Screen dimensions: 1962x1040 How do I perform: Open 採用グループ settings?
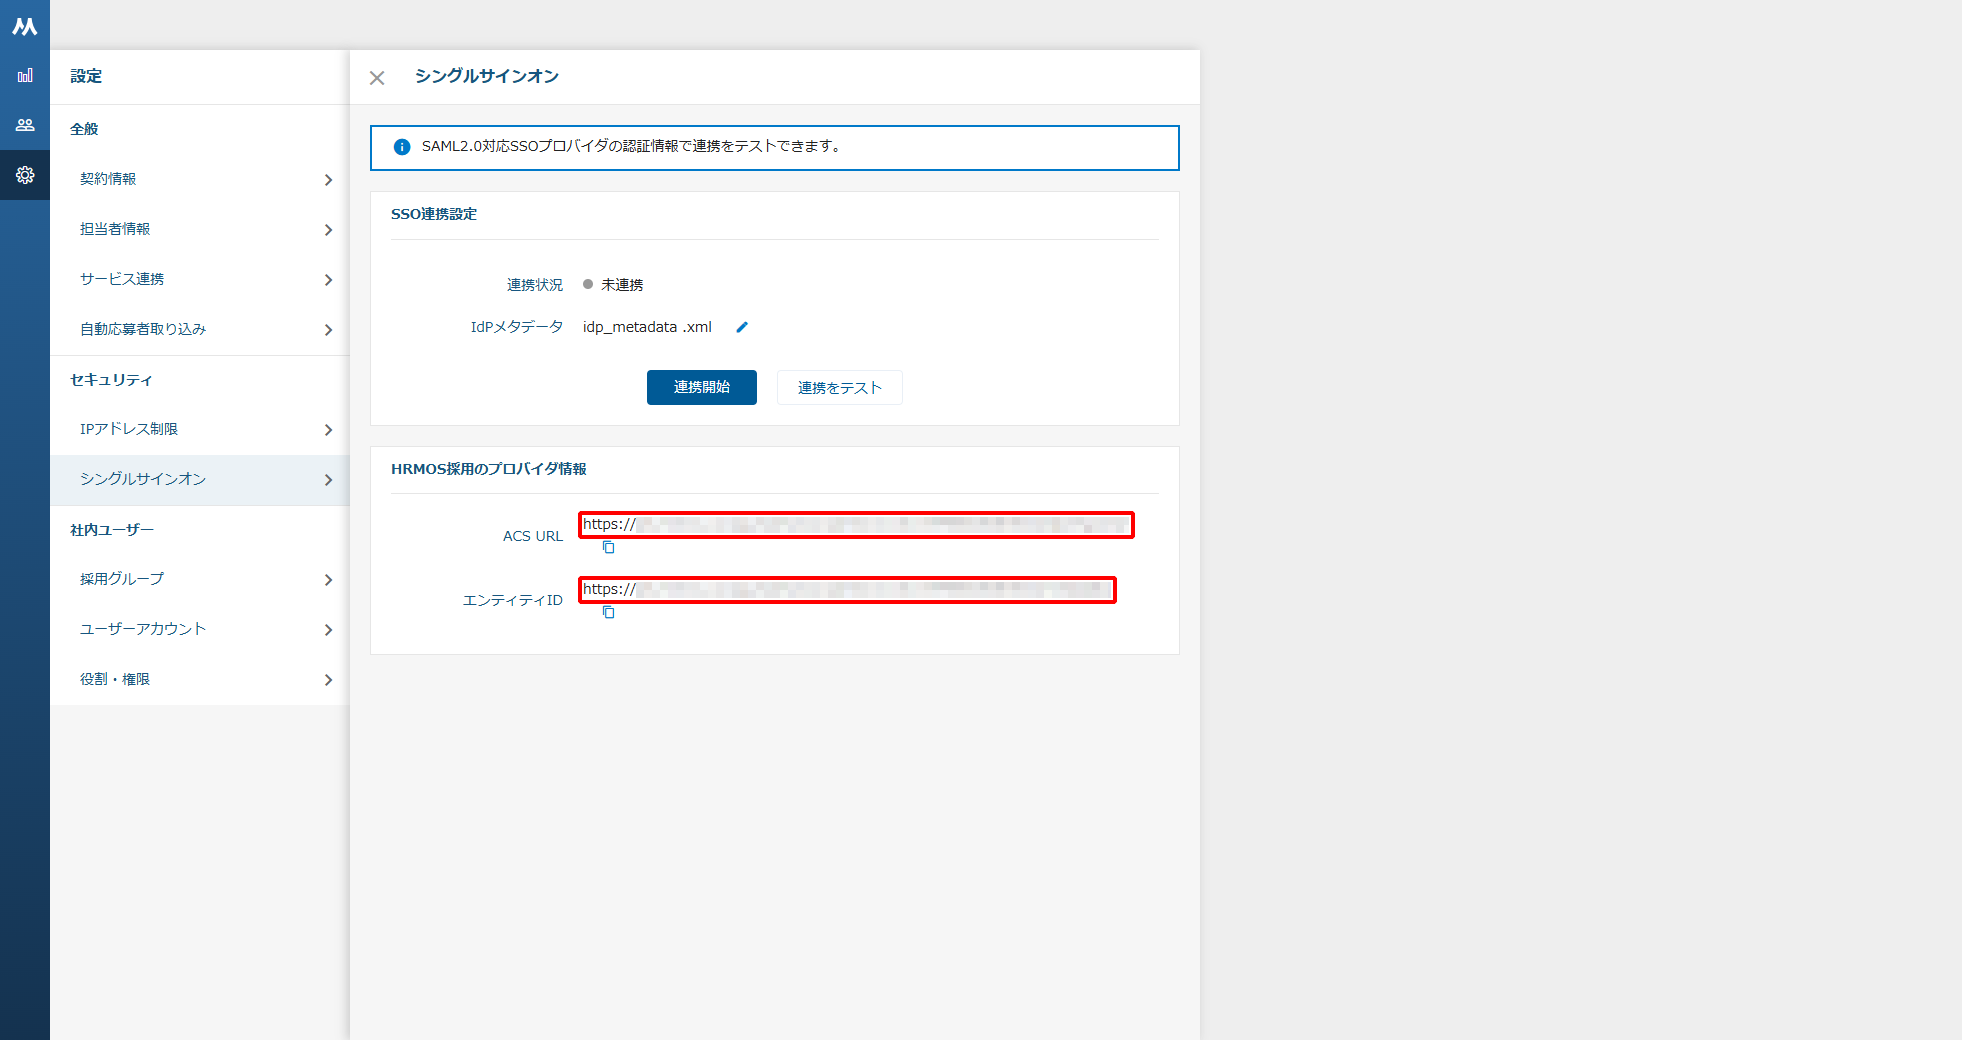click(x=200, y=579)
